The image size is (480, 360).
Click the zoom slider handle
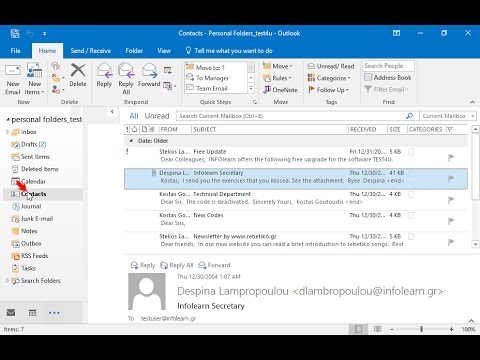(421, 329)
